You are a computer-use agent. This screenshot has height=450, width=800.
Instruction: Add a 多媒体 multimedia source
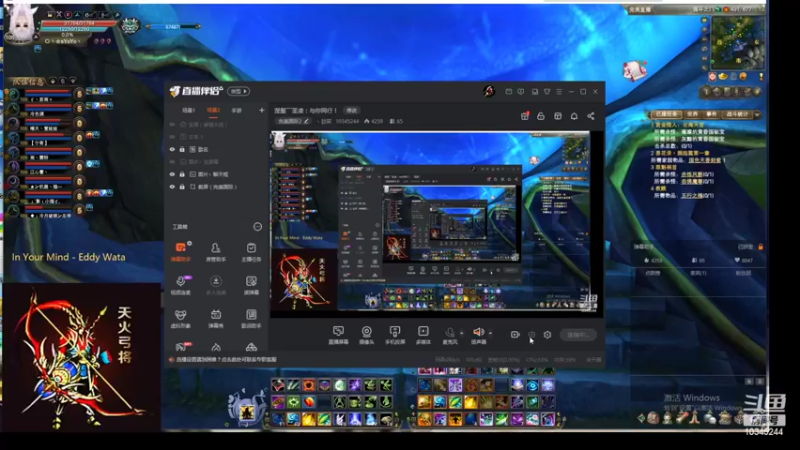coord(423,335)
